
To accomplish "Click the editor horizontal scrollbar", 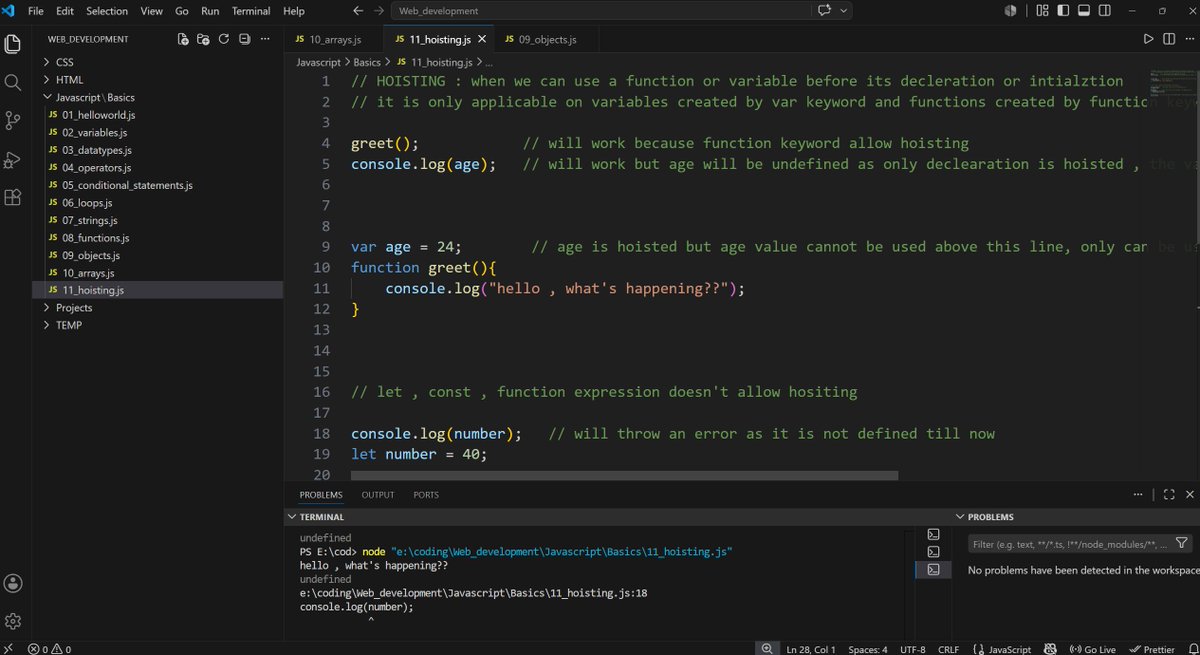I will coord(625,476).
